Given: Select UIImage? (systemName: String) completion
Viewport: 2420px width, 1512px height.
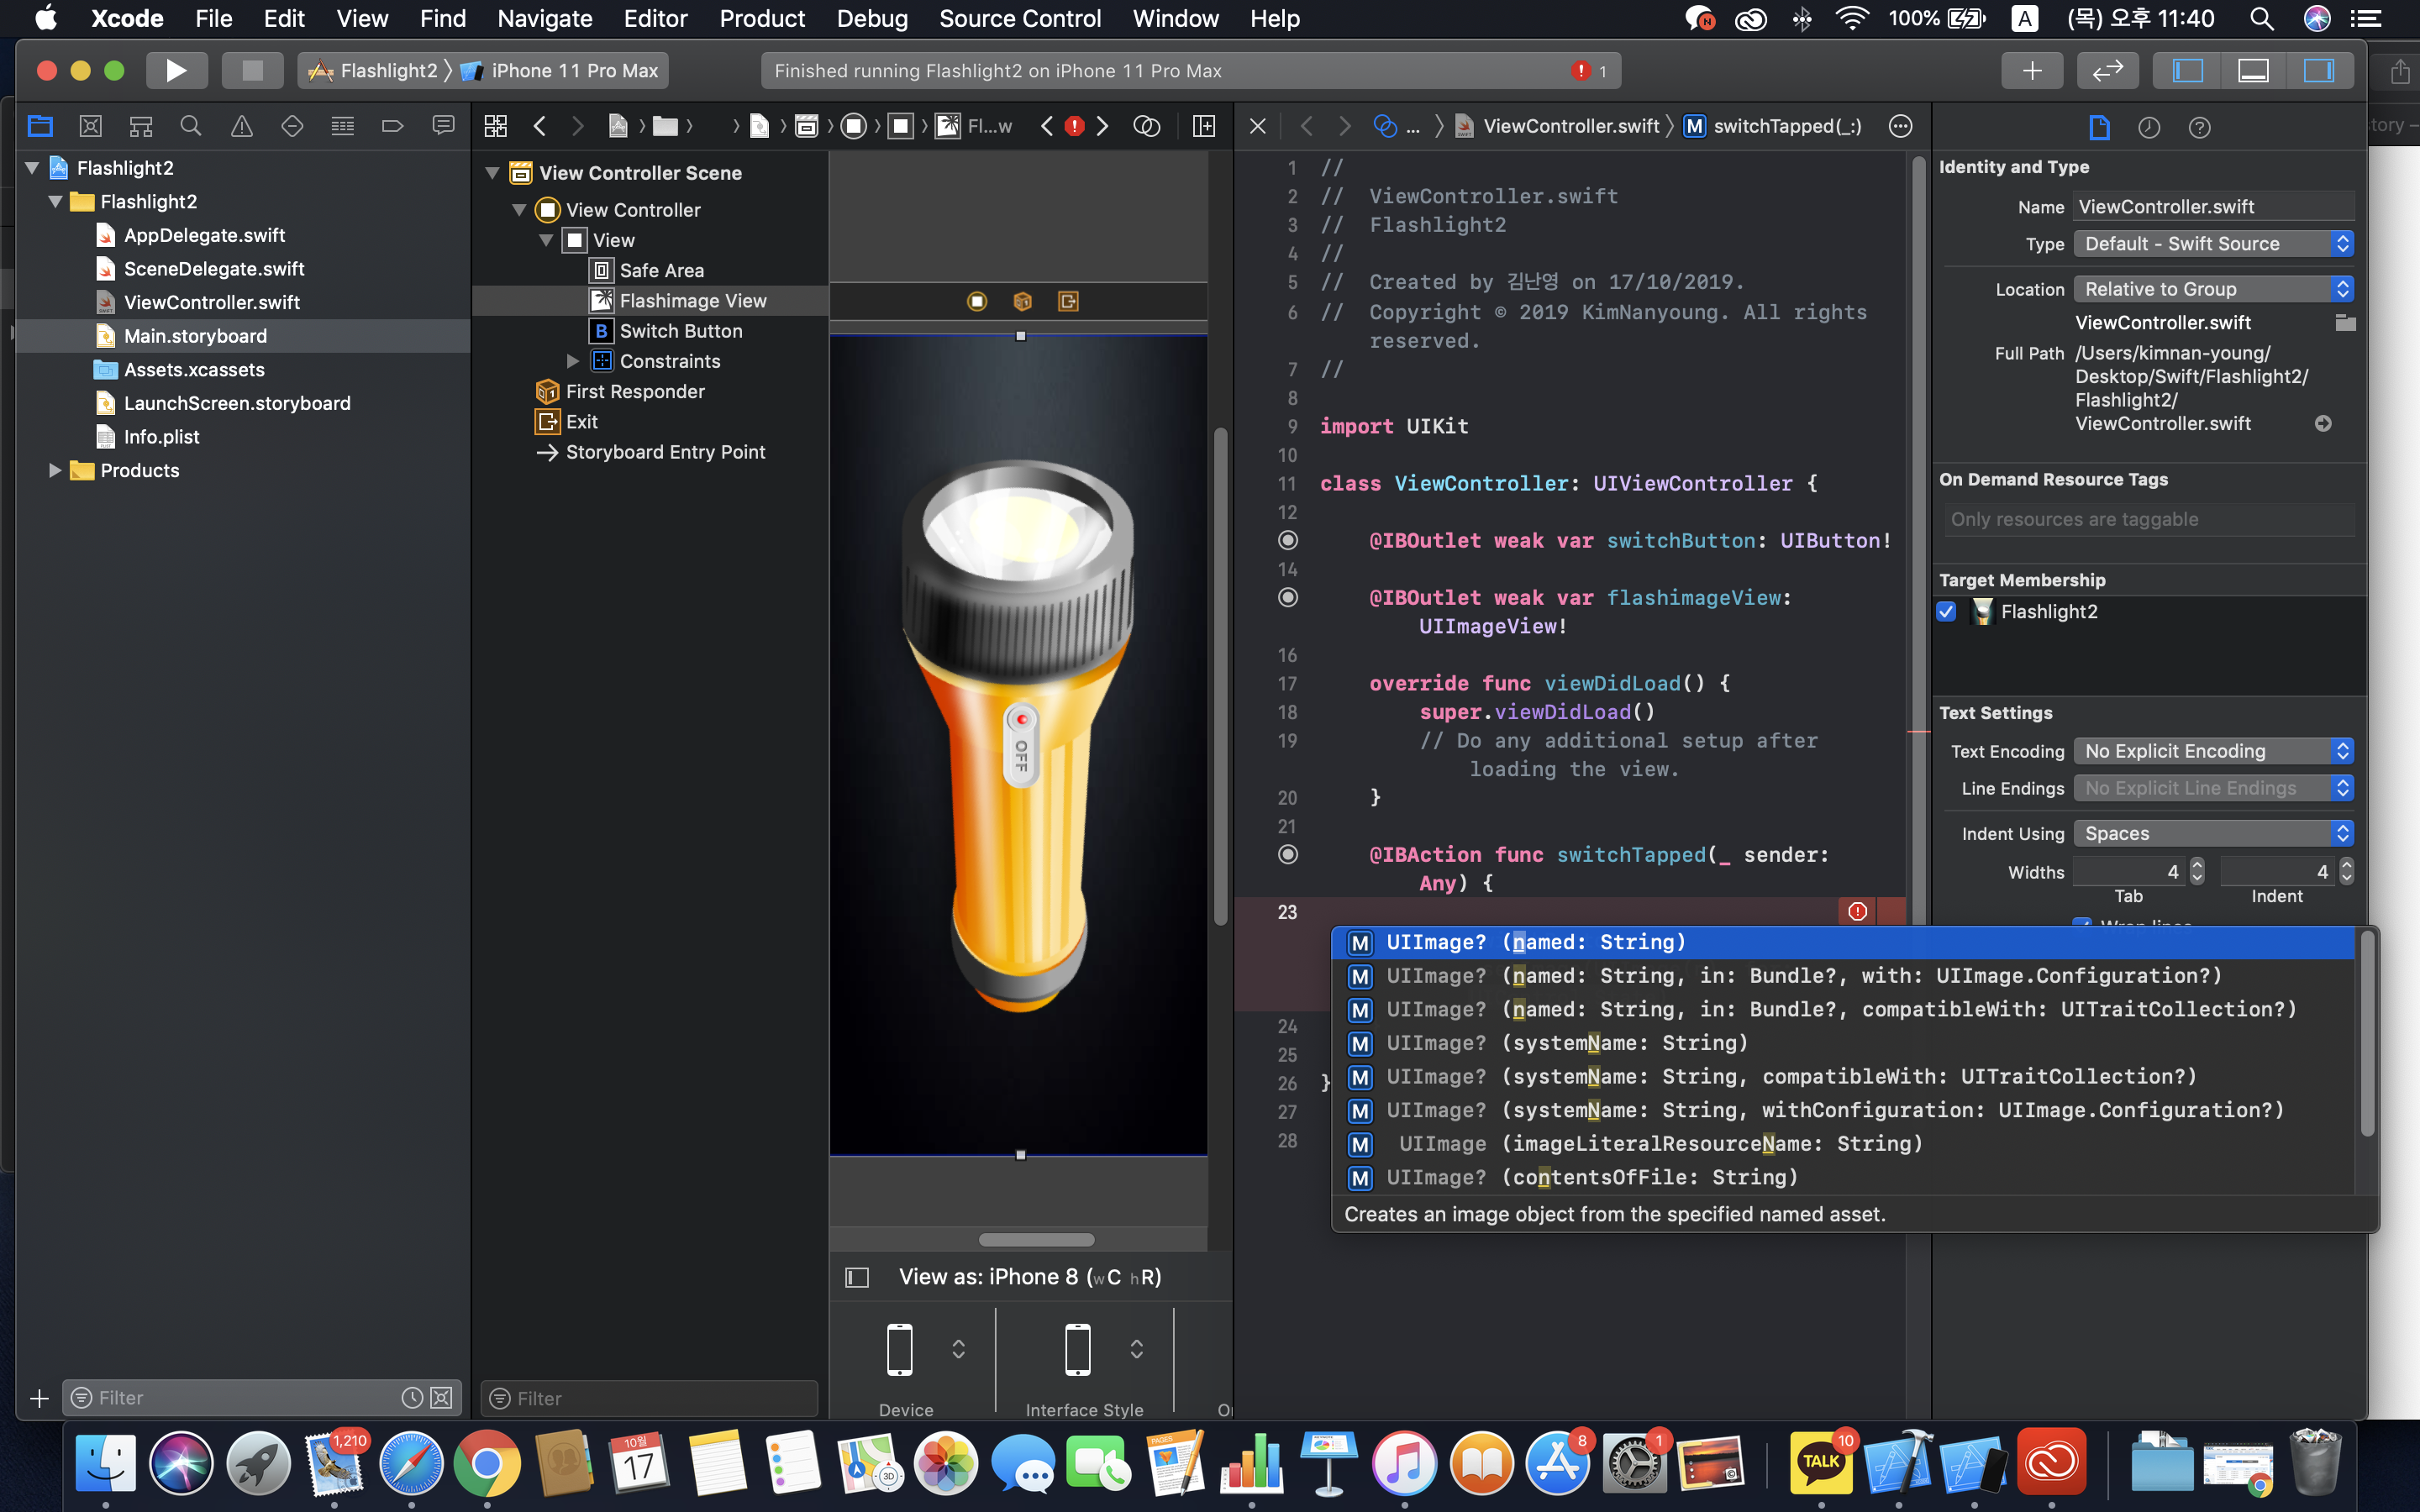Looking at the screenshot, I should click(x=1566, y=1043).
